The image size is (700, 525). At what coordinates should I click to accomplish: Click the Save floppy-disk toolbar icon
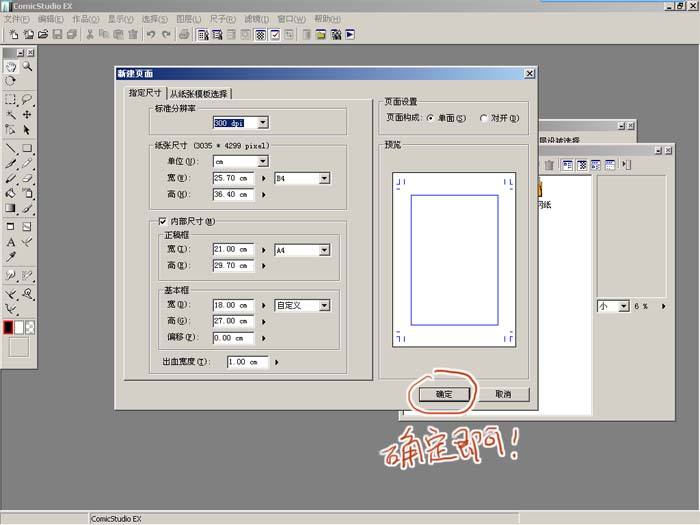[x=58, y=34]
